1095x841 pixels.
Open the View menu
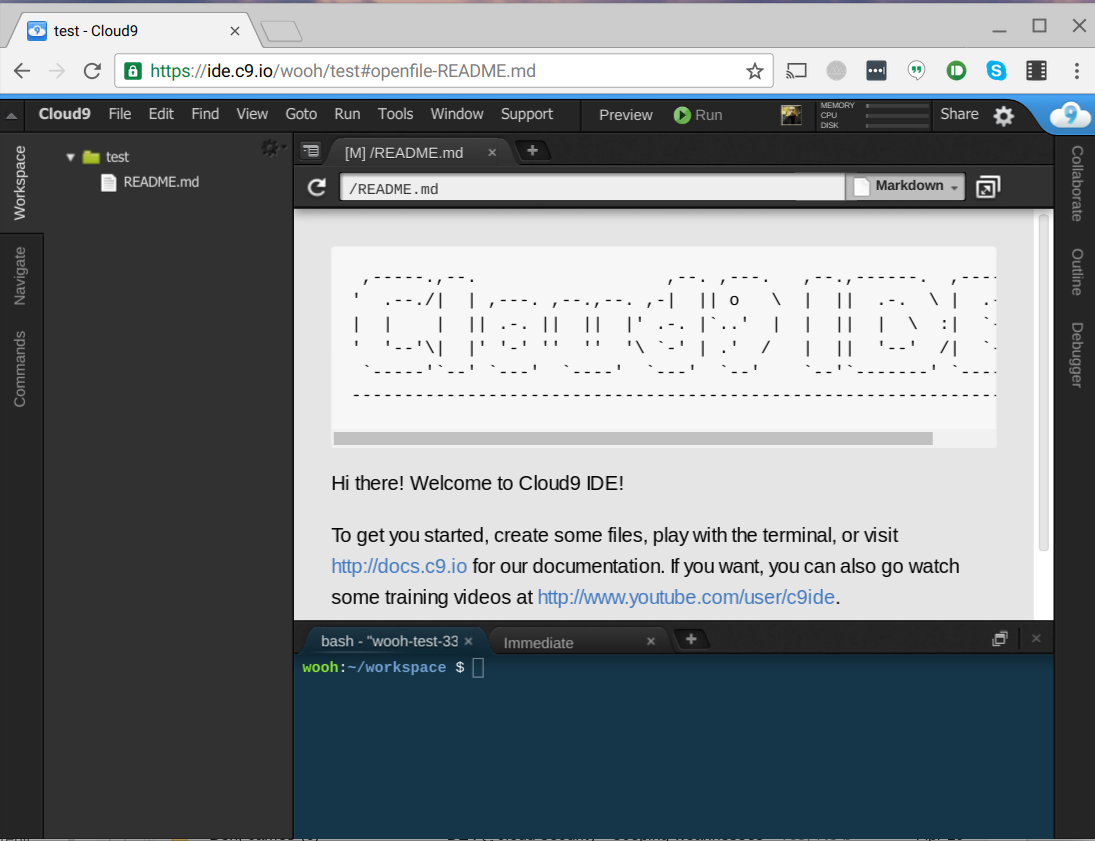[x=252, y=115]
